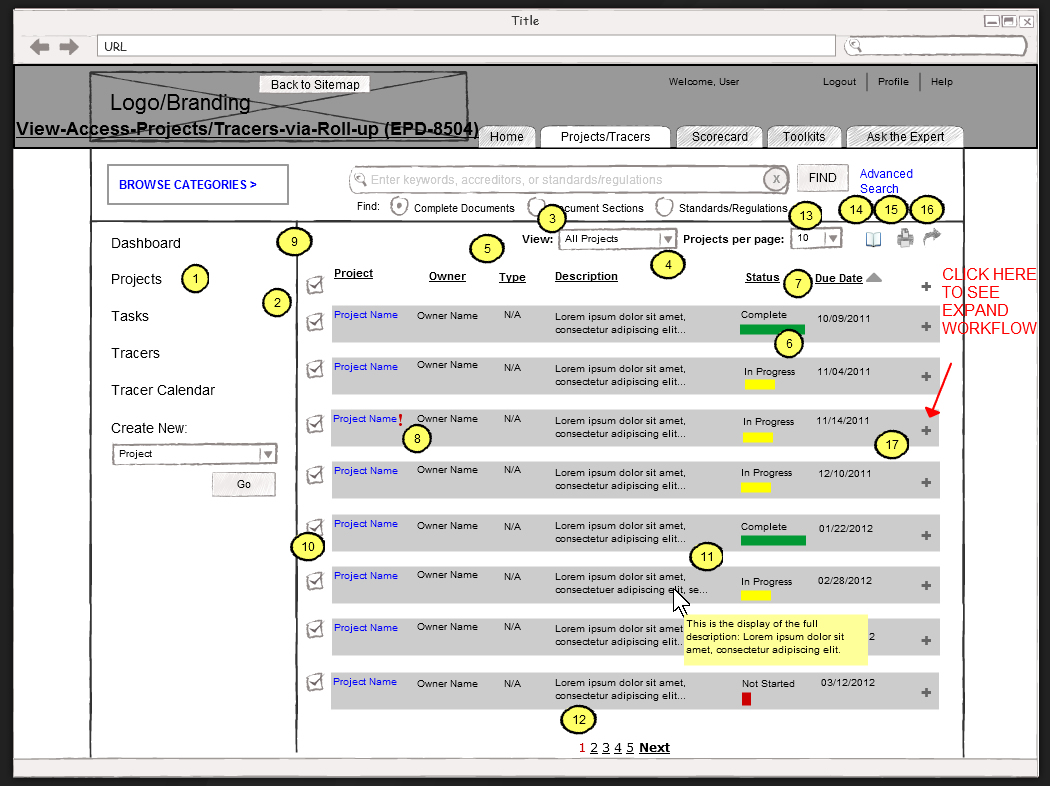Expand the row due 10/09/2011
The width and height of the screenshot is (1050, 786).
926,327
